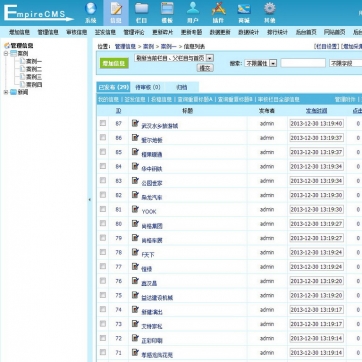Open 管理信息 in the secondary menu bar
The width and height of the screenshot is (362, 362).
(48, 32)
